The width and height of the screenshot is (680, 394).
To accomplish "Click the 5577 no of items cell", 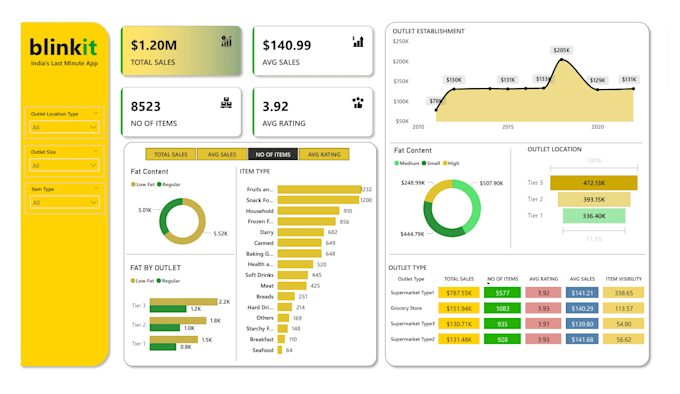I will 503,293.
